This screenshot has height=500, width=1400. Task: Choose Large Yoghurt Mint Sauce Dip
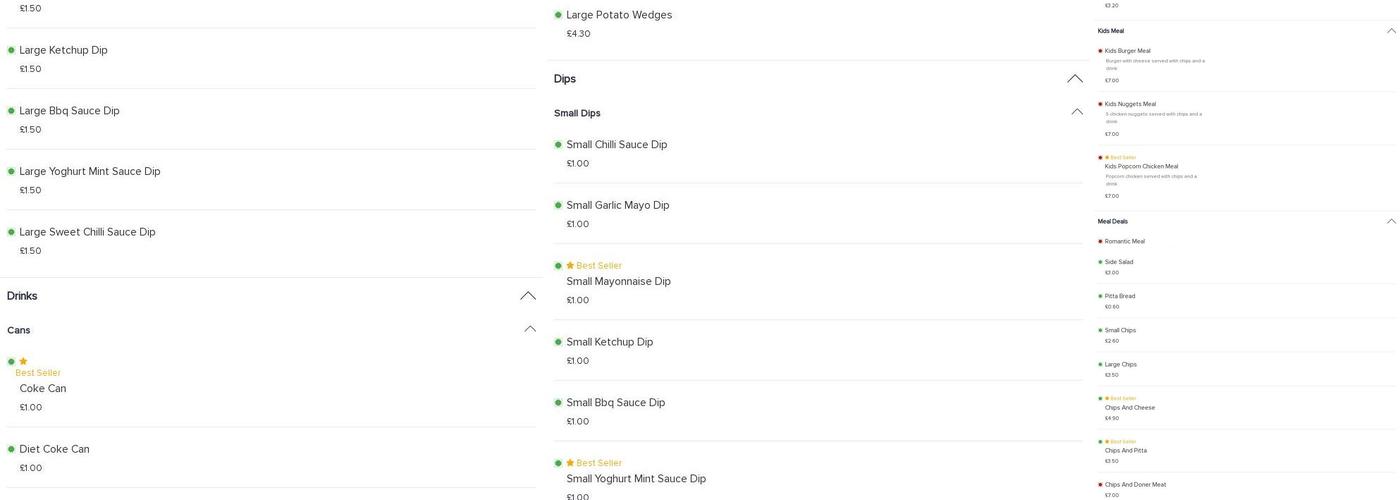click(90, 172)
